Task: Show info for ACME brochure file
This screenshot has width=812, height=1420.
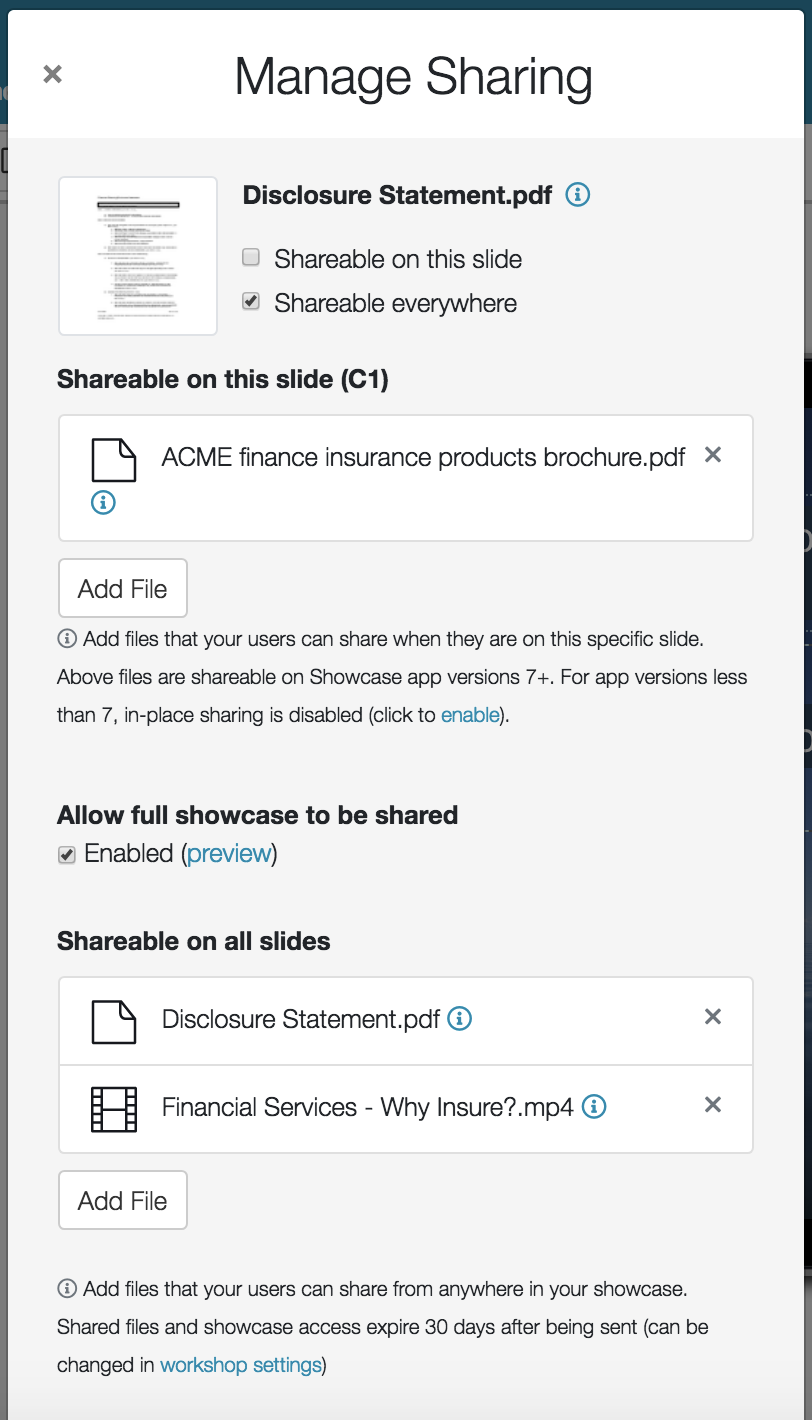Action: (103, 503)
